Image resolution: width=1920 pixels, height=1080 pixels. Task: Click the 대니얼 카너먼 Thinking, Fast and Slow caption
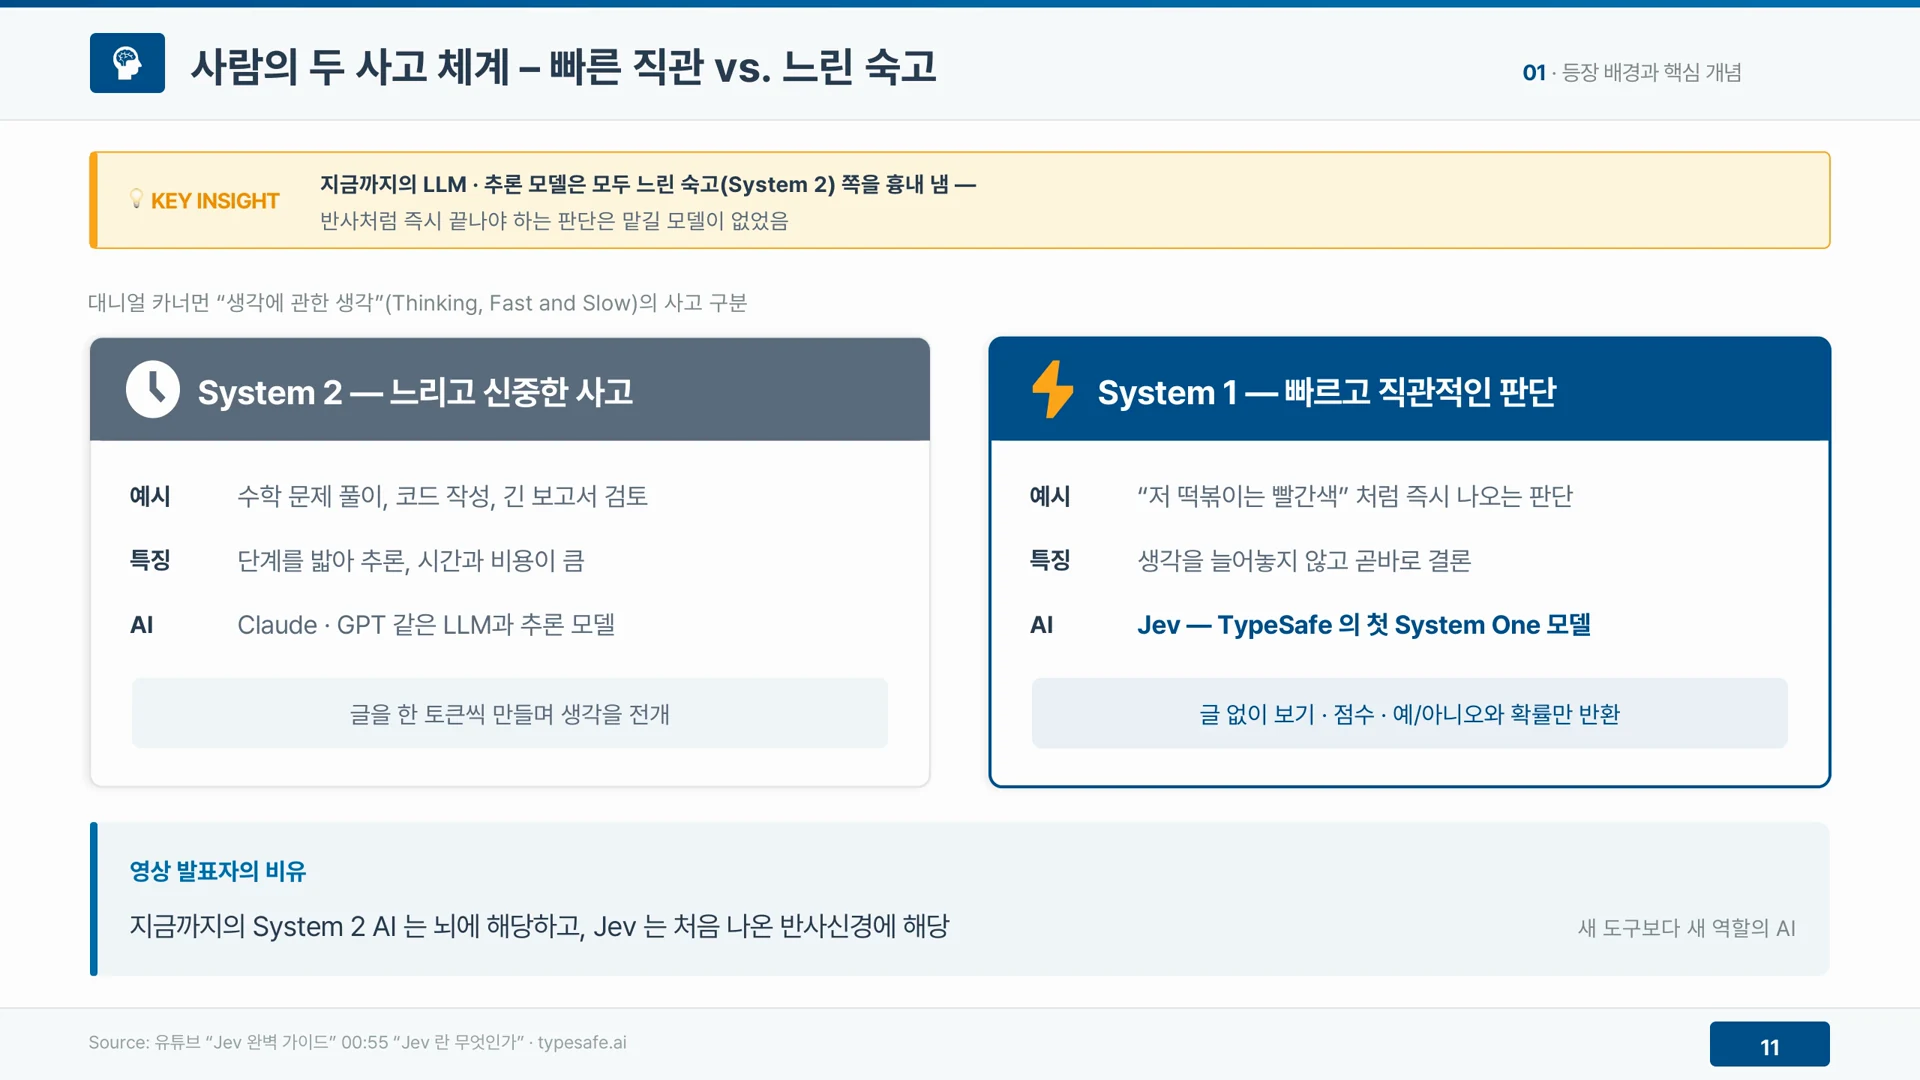click(418, 303)
